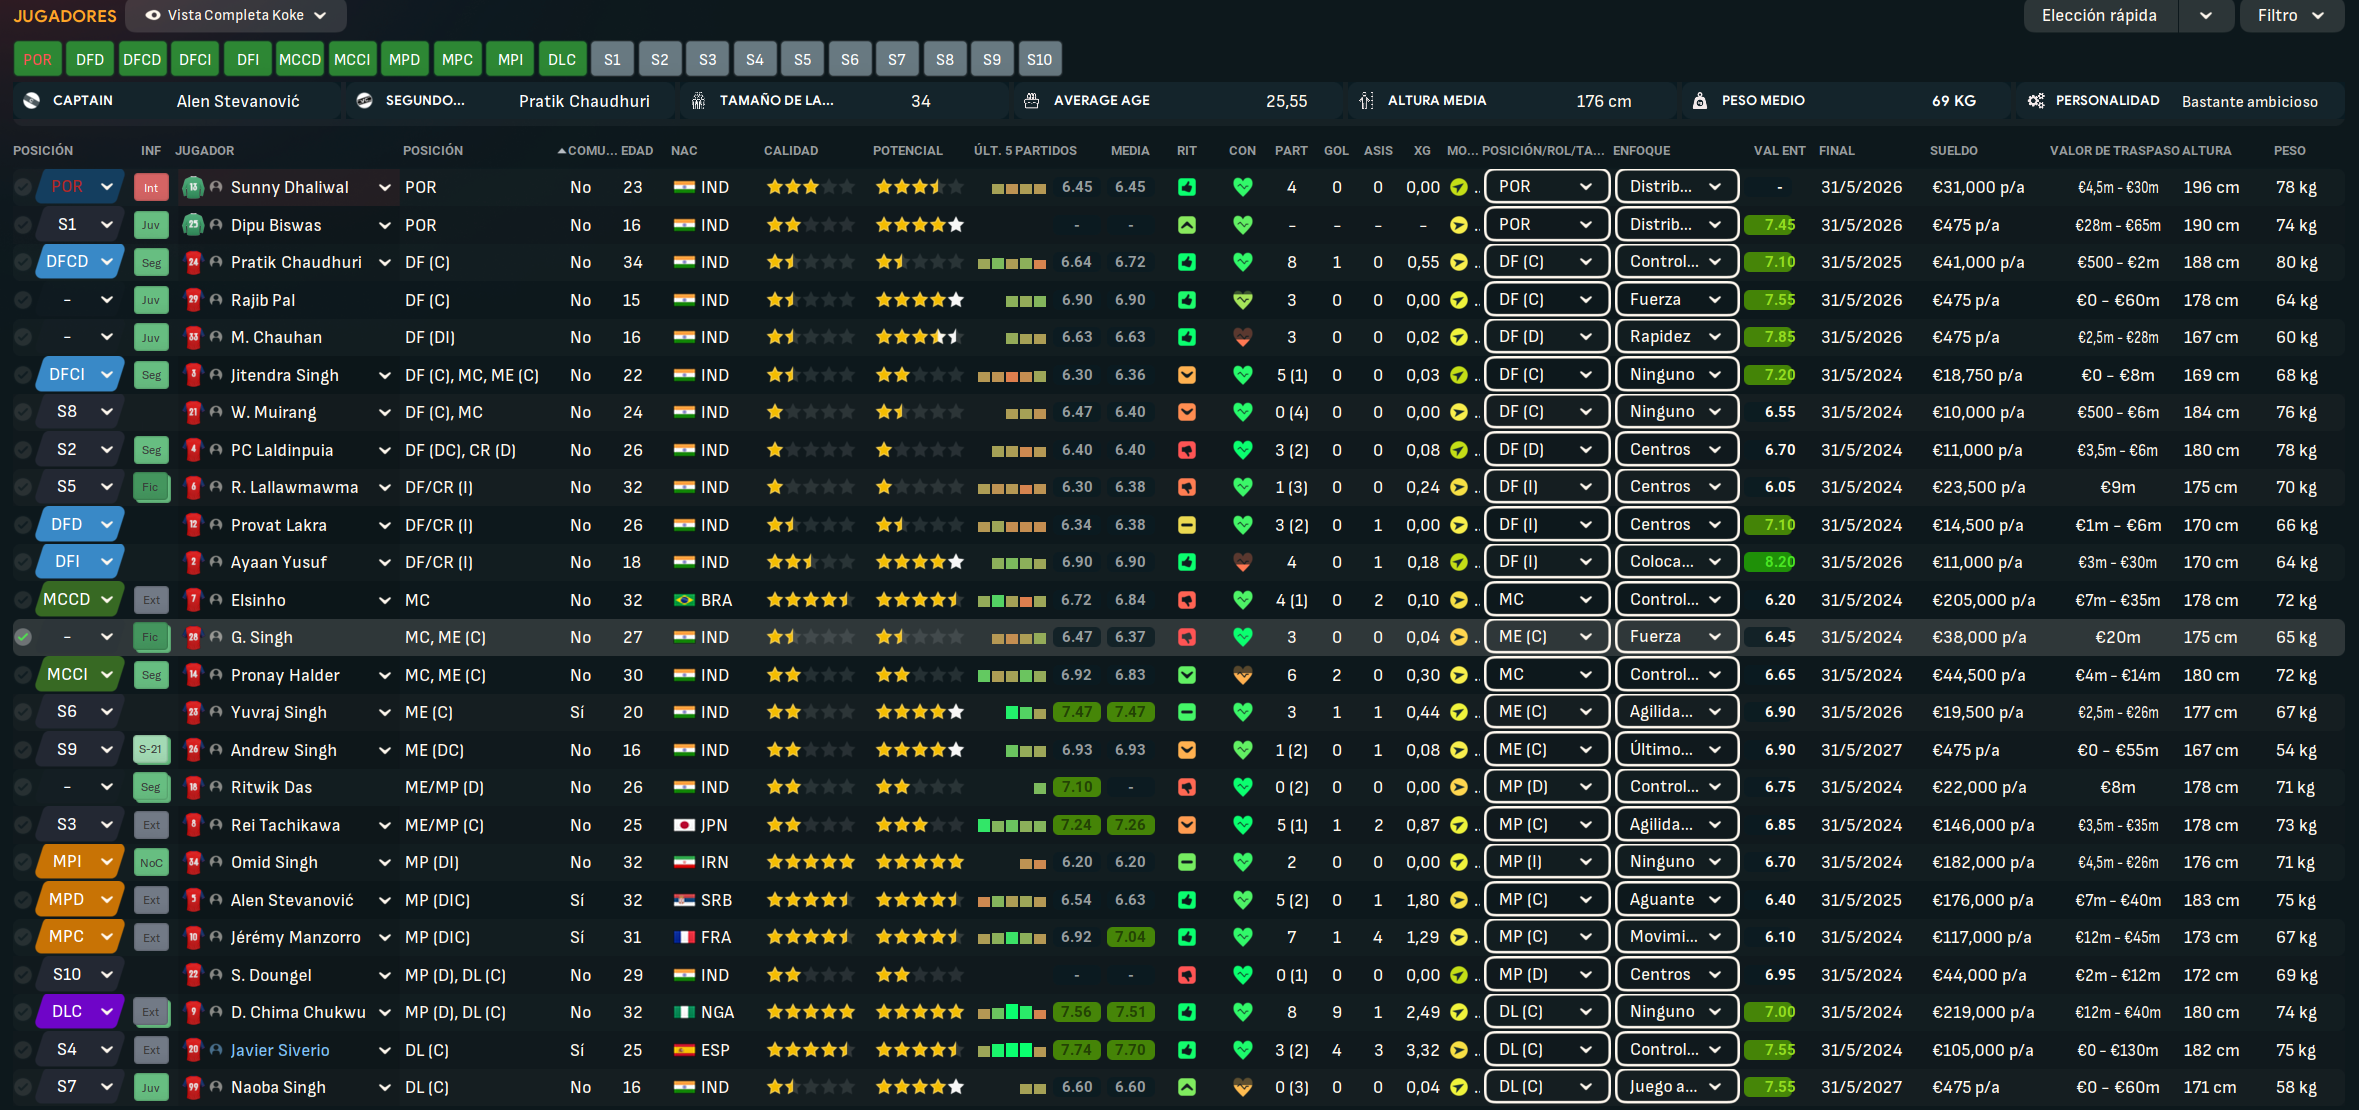This screenshot has width=2359, height=1110.
Task: Open the Aguante focus dropdown for Alen Stevanović
Action: [1677, 900]
